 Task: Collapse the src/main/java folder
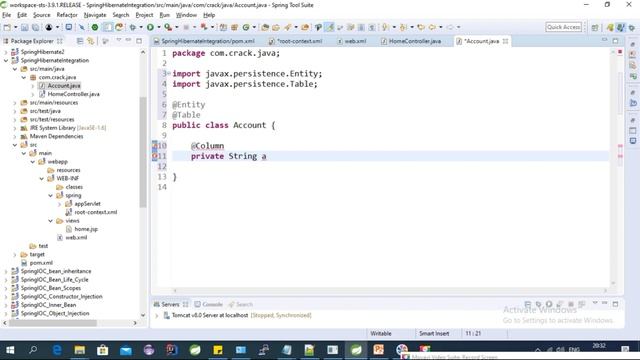click(x=15, y=69)
